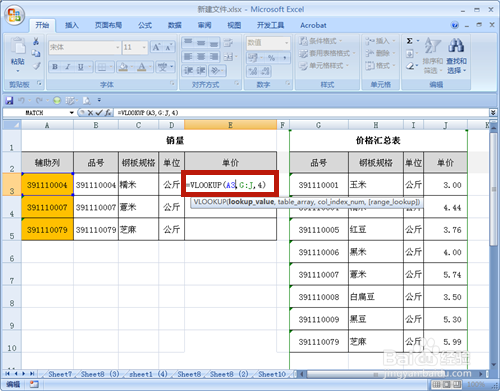Open the Name Box MATCH dropdown arrow

click(71, 113)
